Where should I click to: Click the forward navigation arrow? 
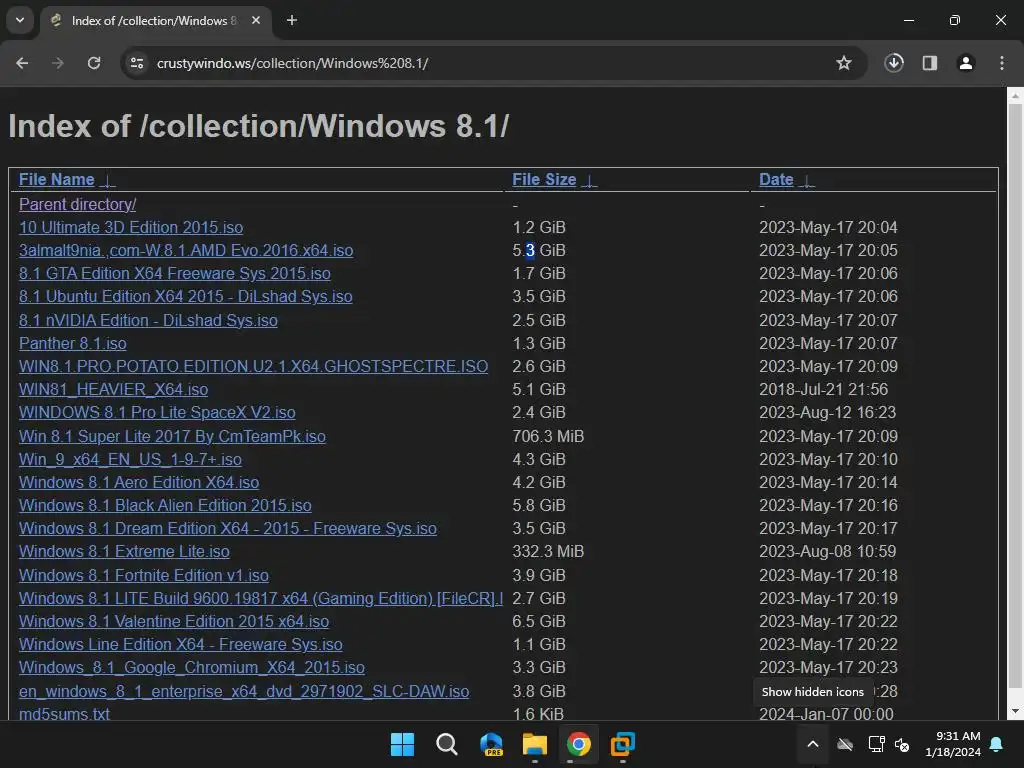pos(58,63)
